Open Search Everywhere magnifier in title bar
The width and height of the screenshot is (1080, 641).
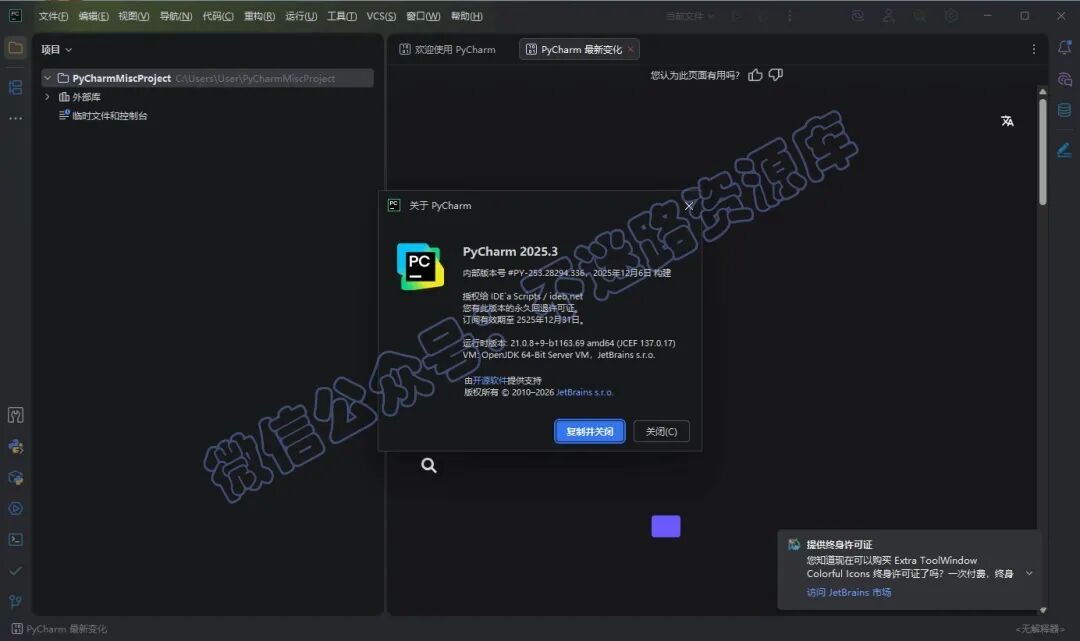pos(920,15)
